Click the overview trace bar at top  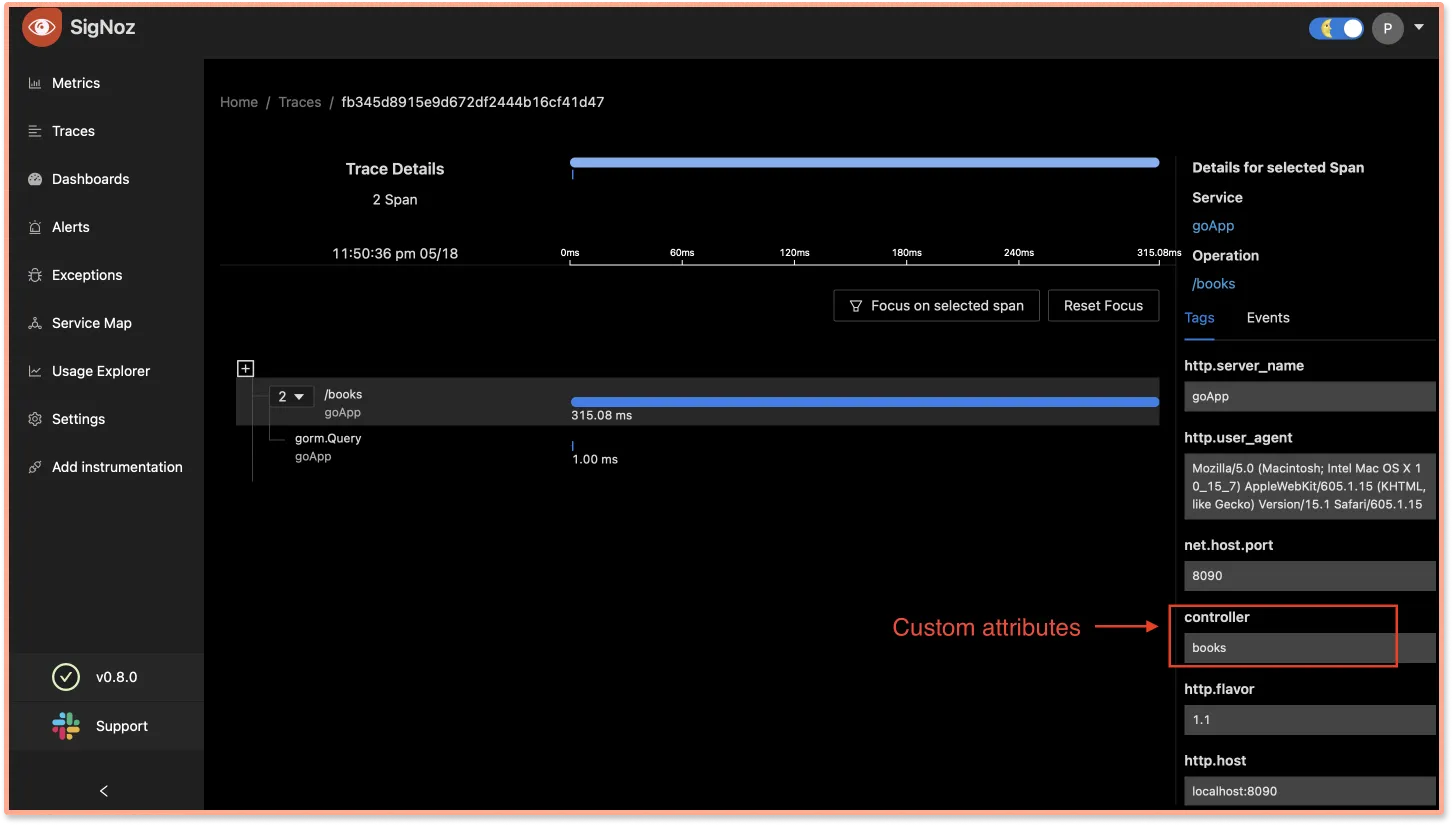[865, 162]
